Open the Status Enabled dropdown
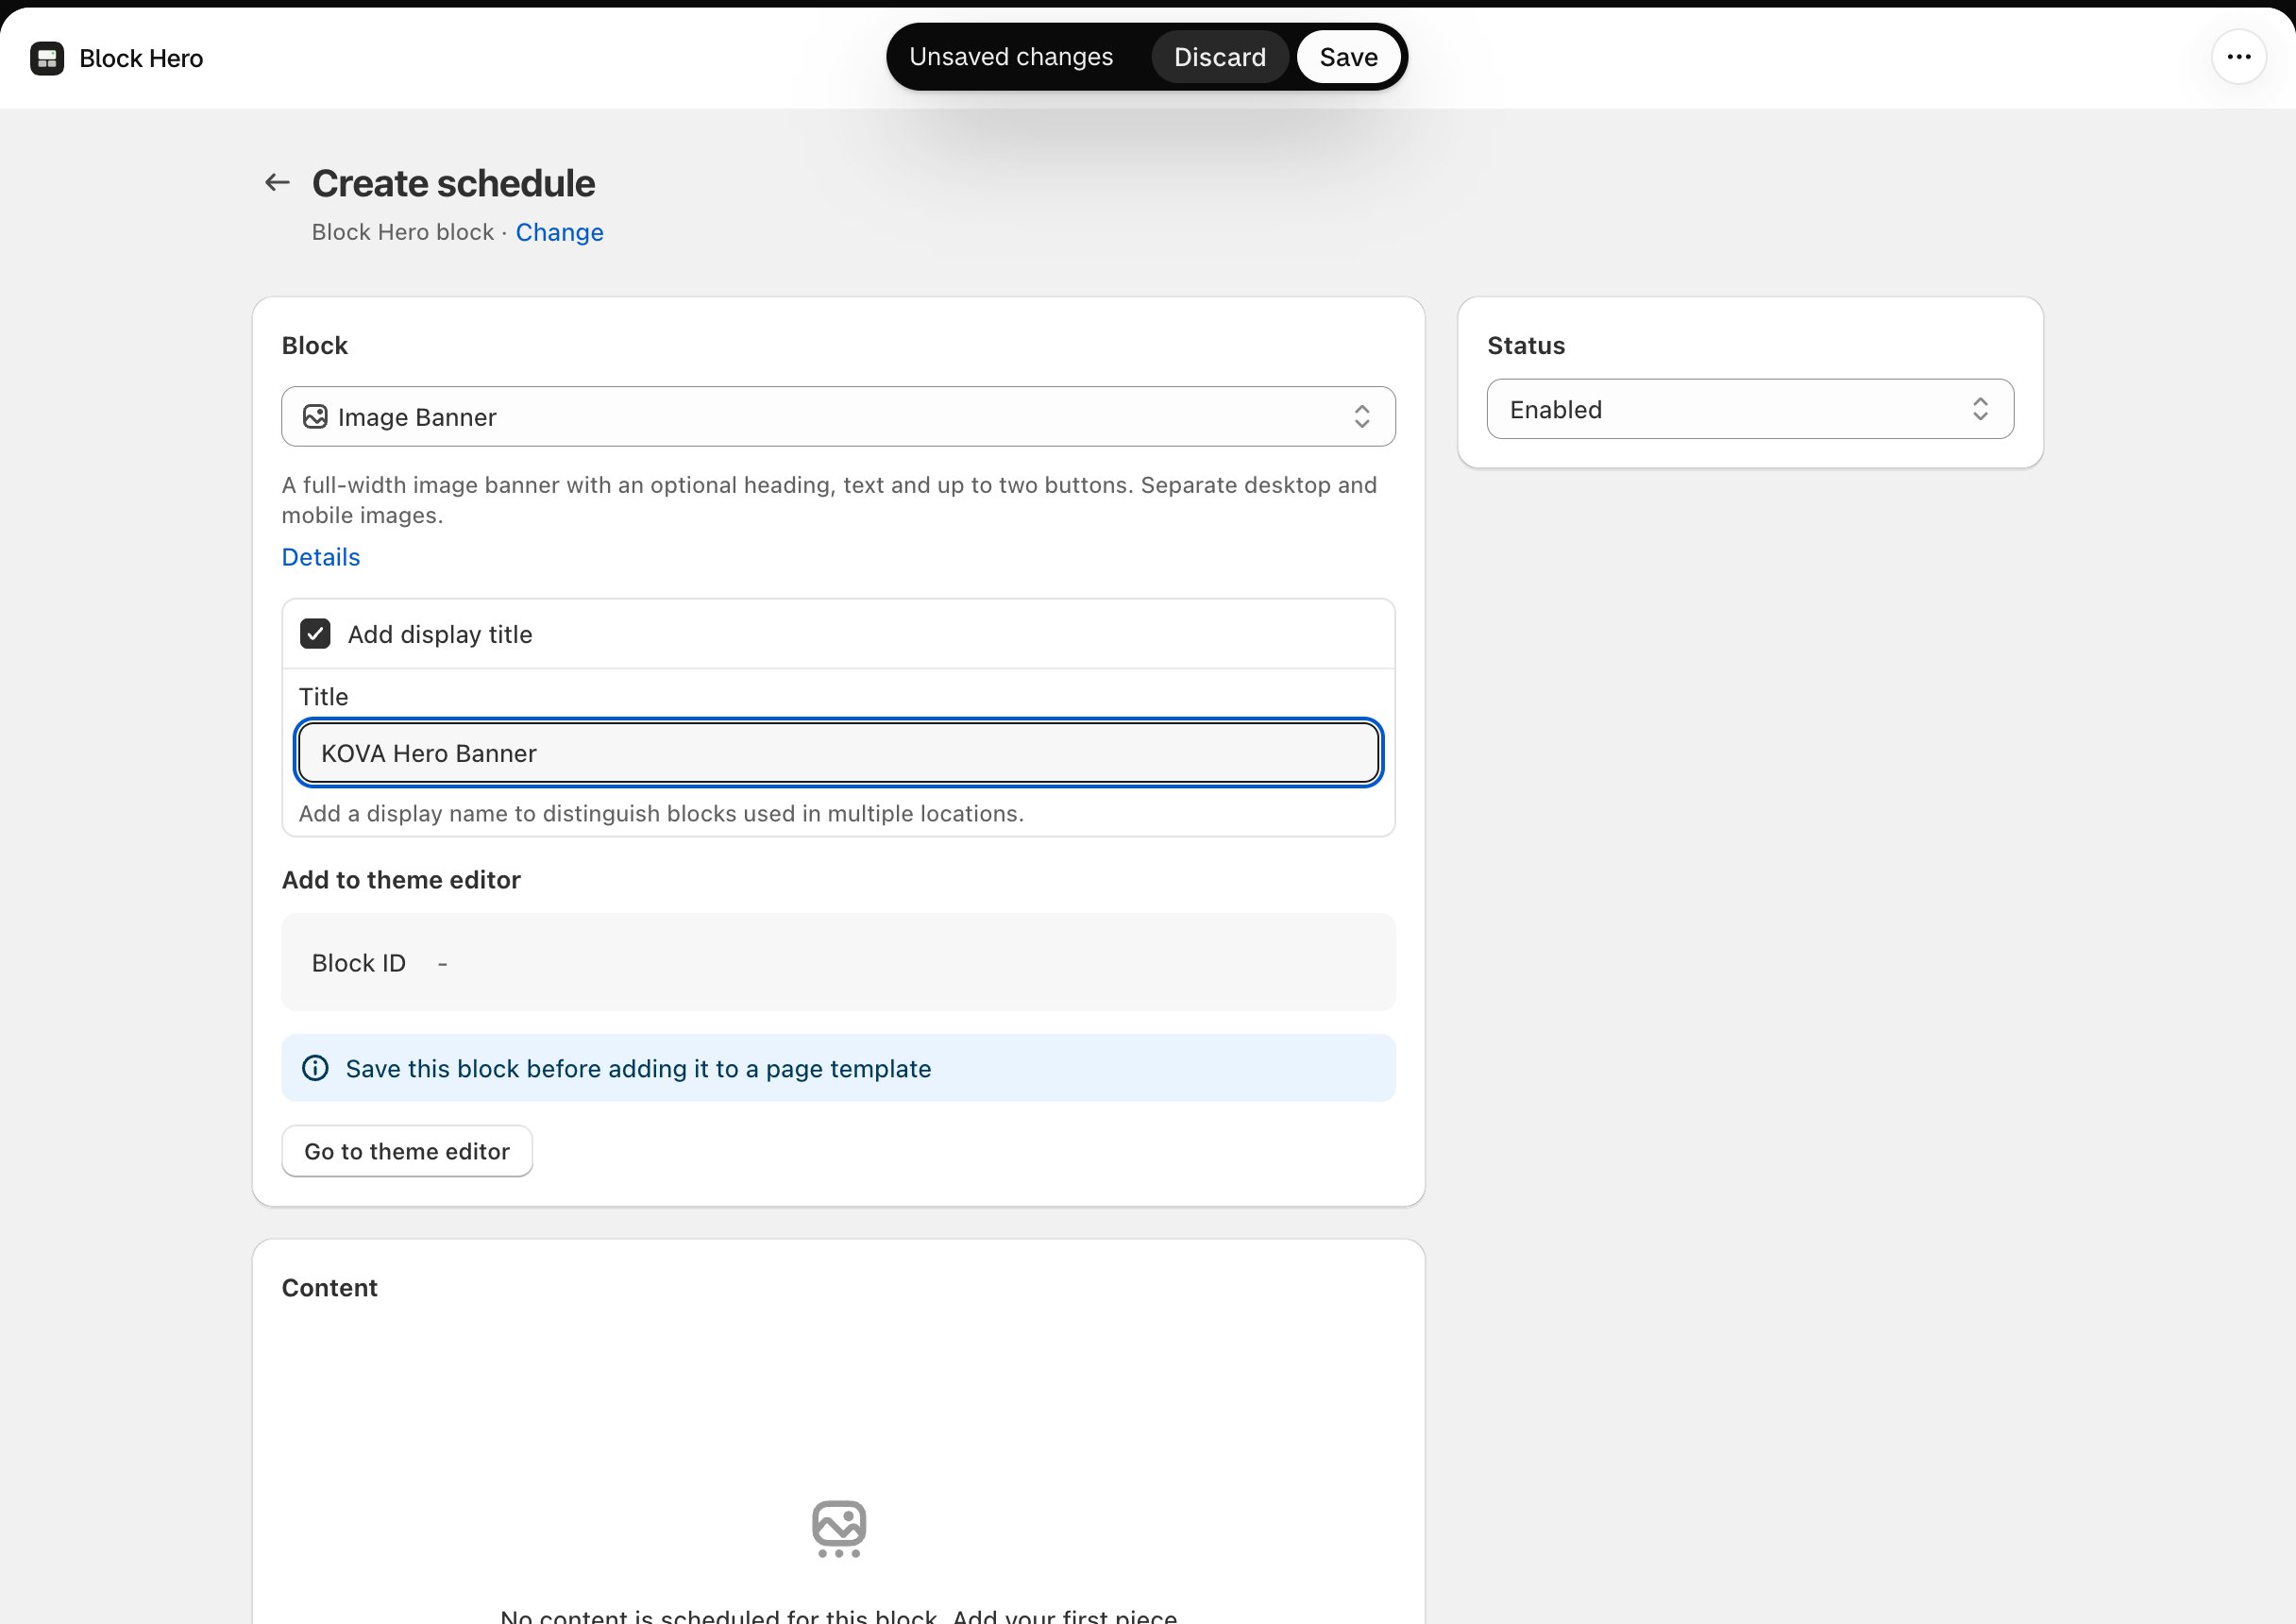The height and width of the screenshot is (1624, 2296). 1750,409
